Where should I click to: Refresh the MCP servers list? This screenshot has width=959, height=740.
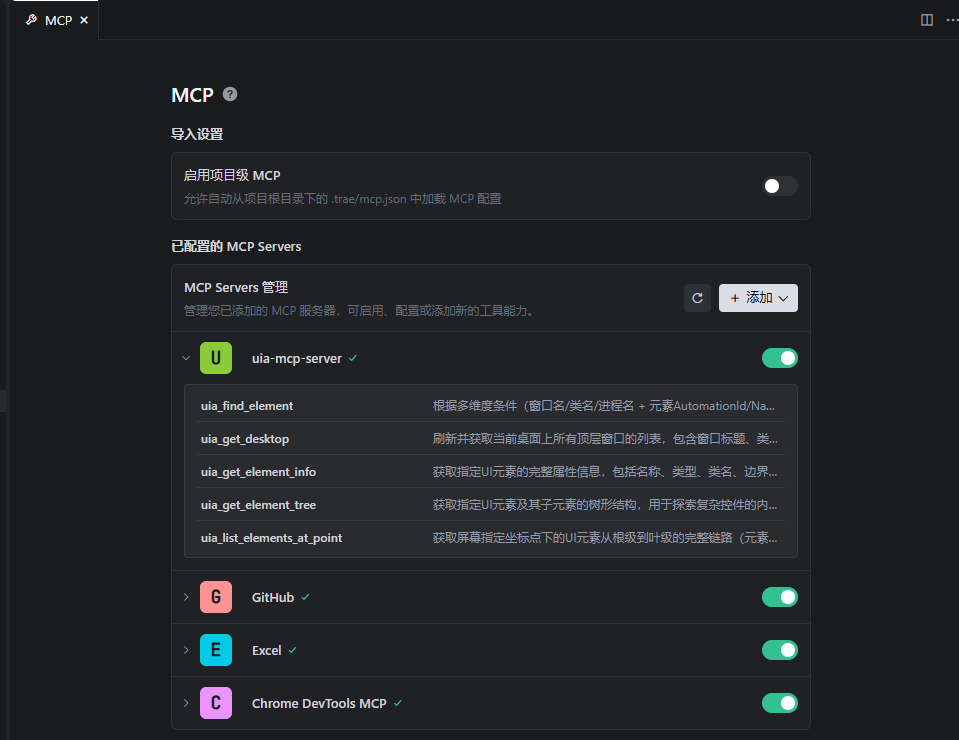coord(697,298)
